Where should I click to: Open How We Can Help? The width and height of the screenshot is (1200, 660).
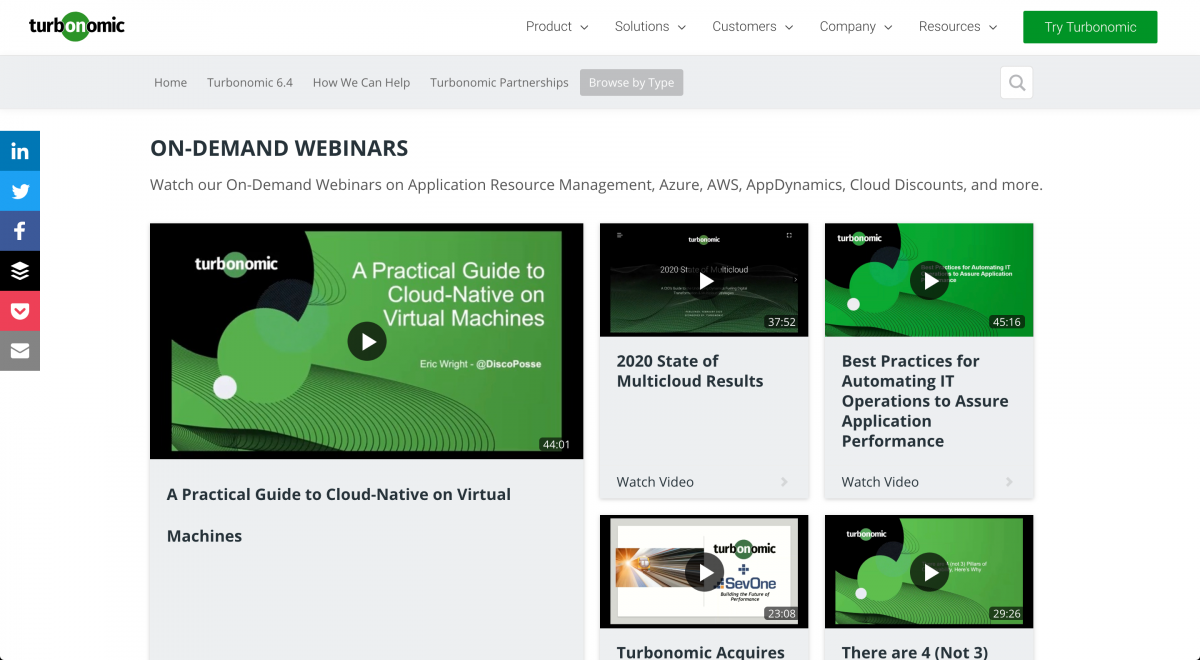(x=361, y=83)
